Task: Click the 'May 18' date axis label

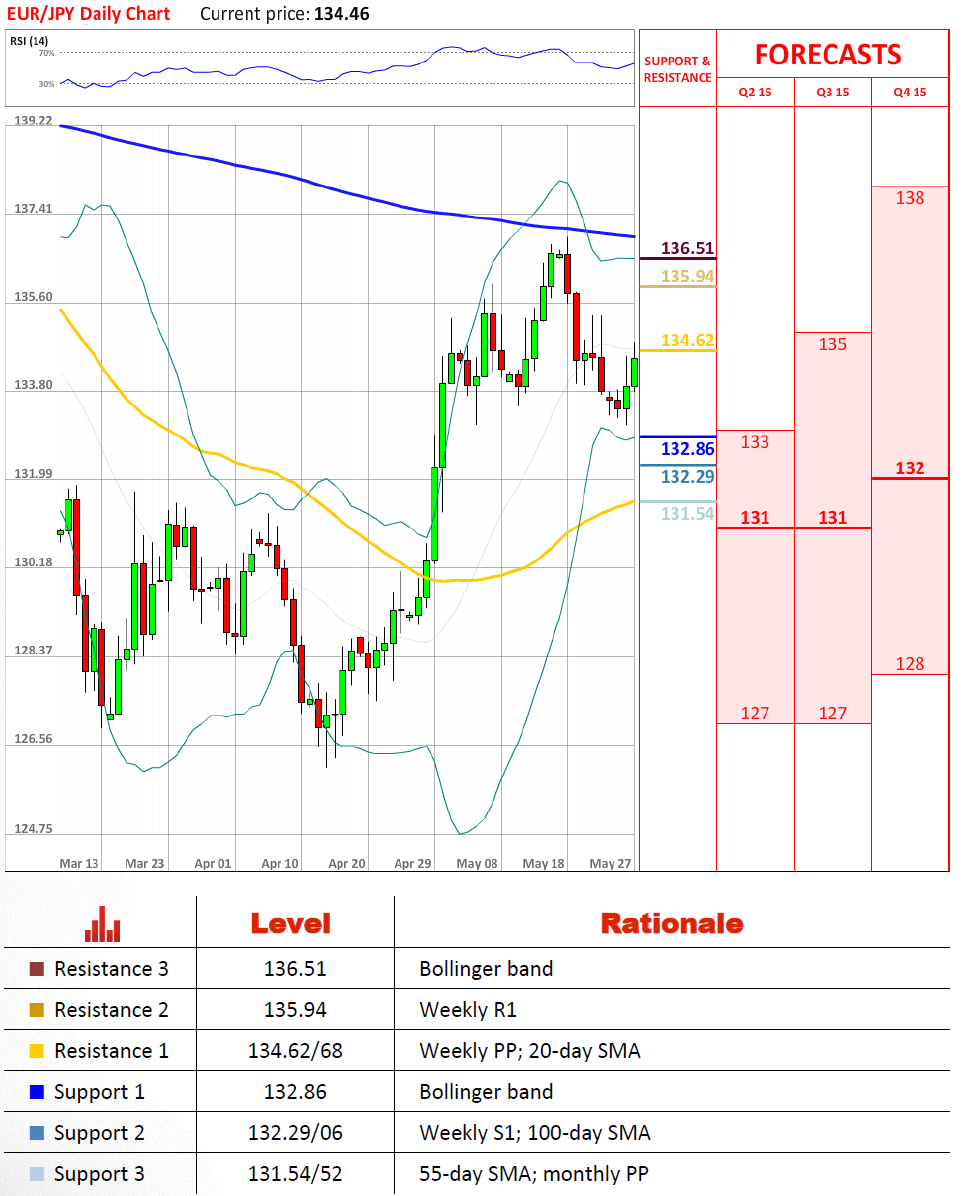Action: click(x=543, y=863)
